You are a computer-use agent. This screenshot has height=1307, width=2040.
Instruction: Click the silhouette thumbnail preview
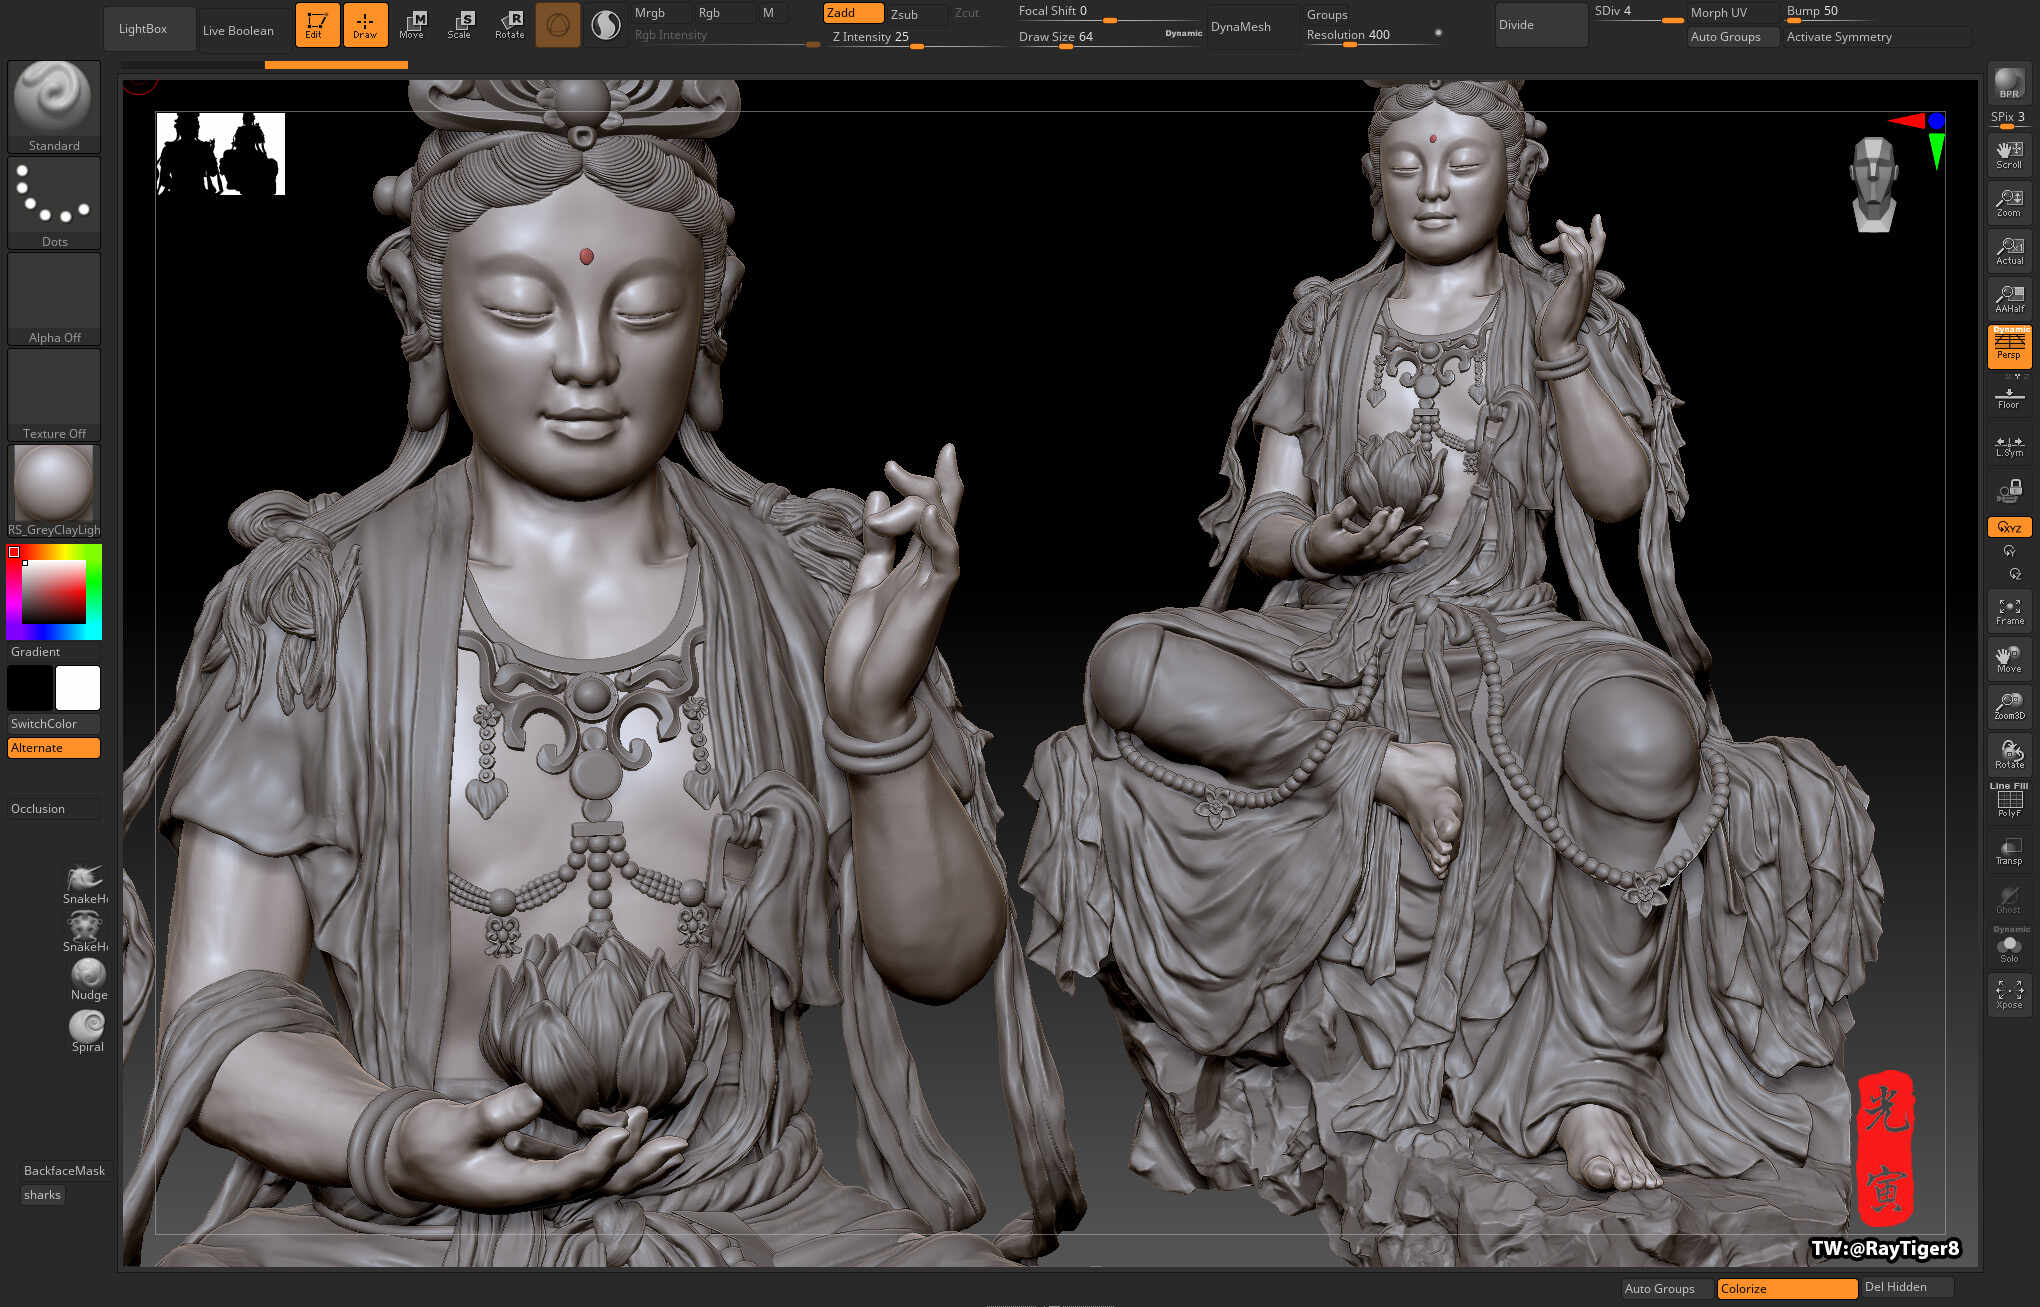tap(220, 154)
